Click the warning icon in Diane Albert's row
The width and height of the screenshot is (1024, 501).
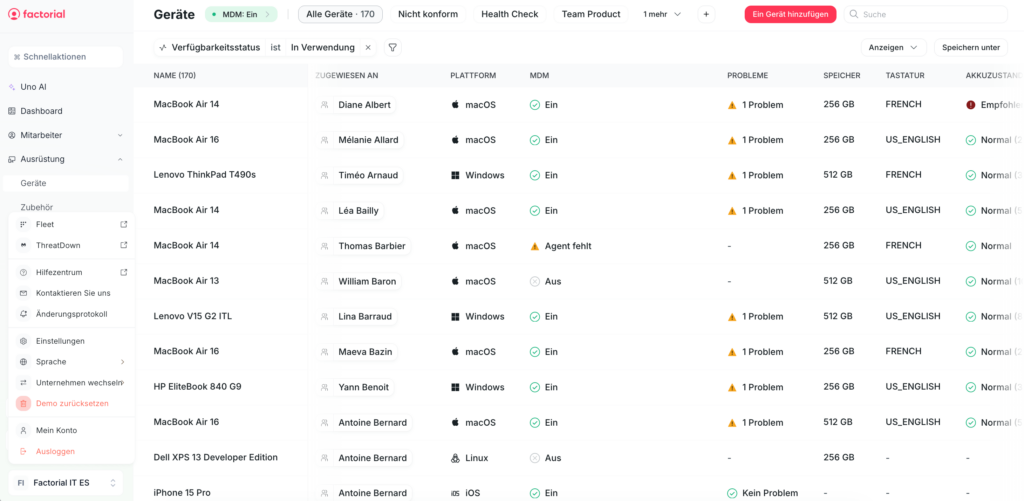pos(732,105)
